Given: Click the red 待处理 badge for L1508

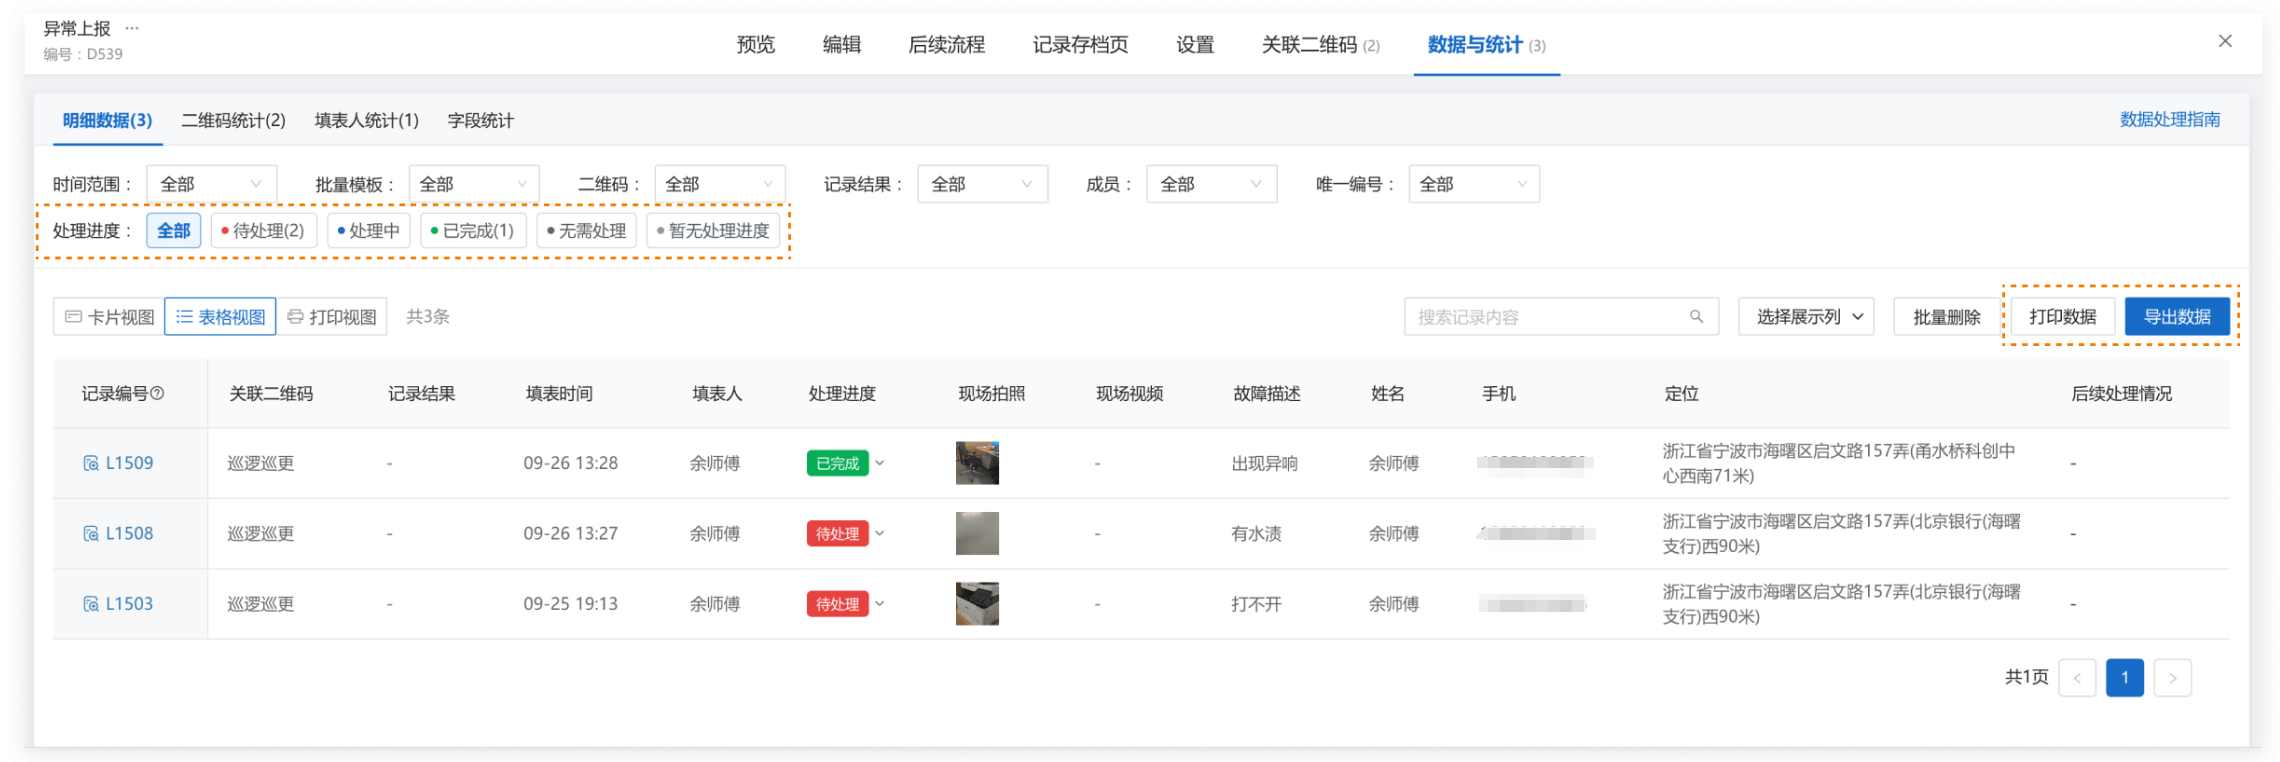Looking at the screenshot, I should click(x=837, y=534).
